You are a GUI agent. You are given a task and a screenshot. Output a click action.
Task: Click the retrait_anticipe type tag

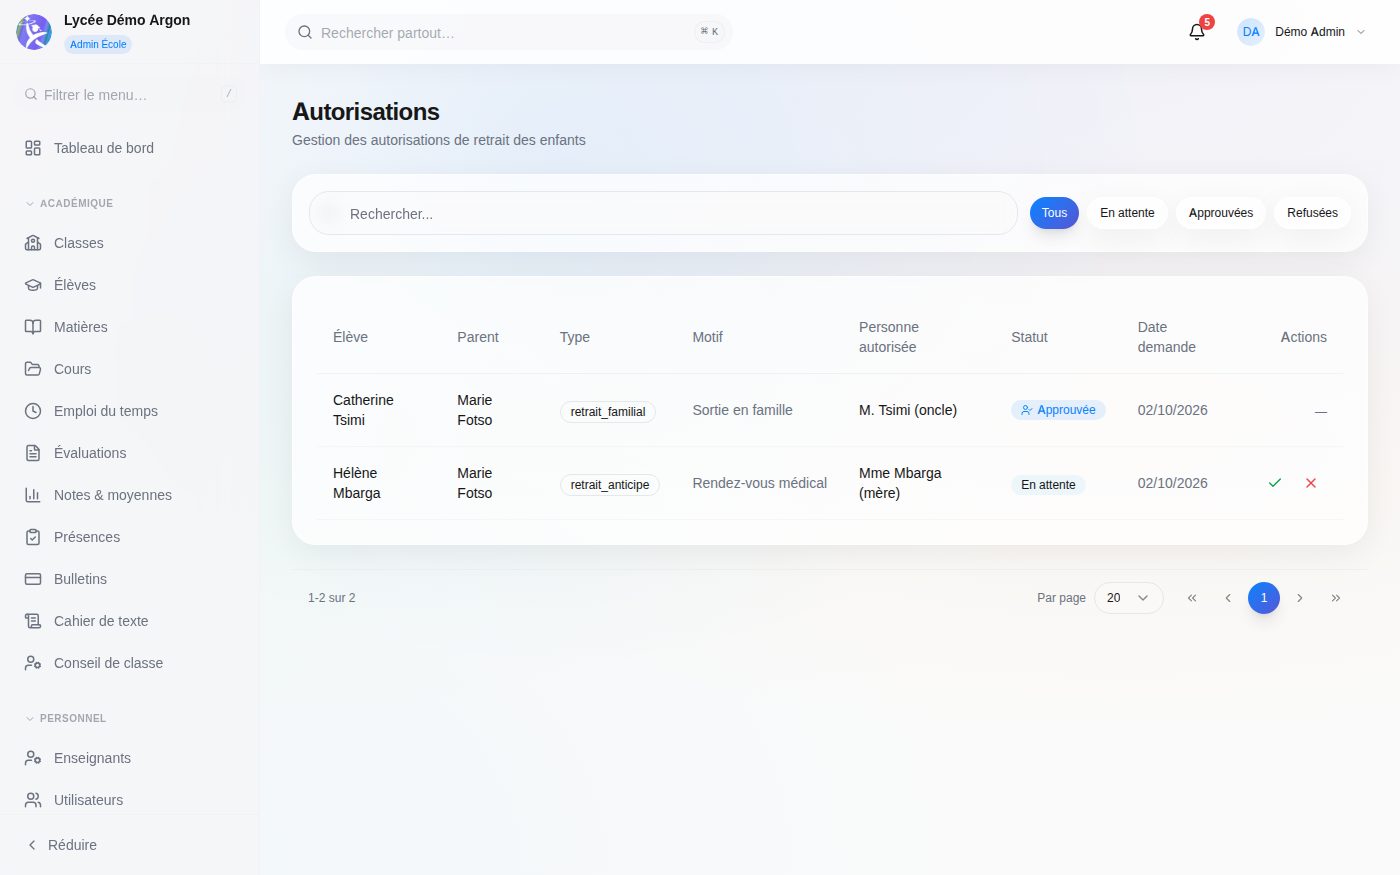click(x=610, y=485)
